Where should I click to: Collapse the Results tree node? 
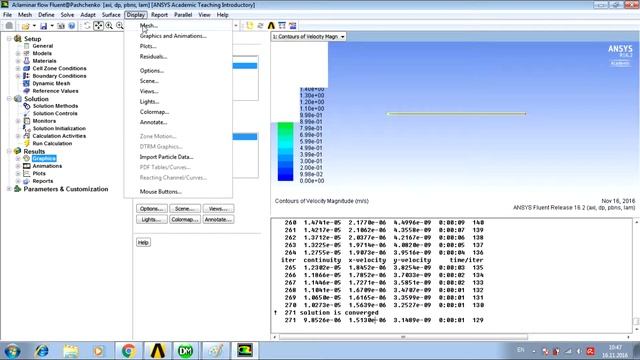9,151
